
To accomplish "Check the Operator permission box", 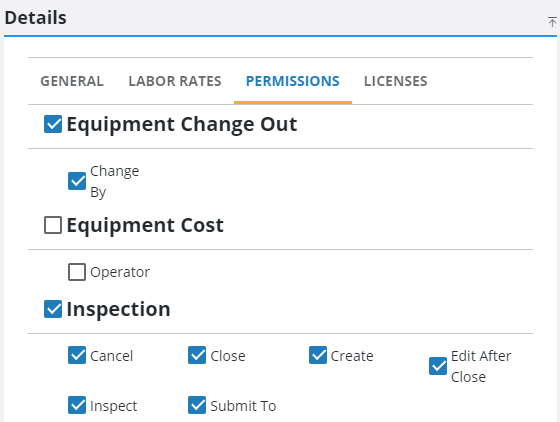I will (x=77, y=272).
